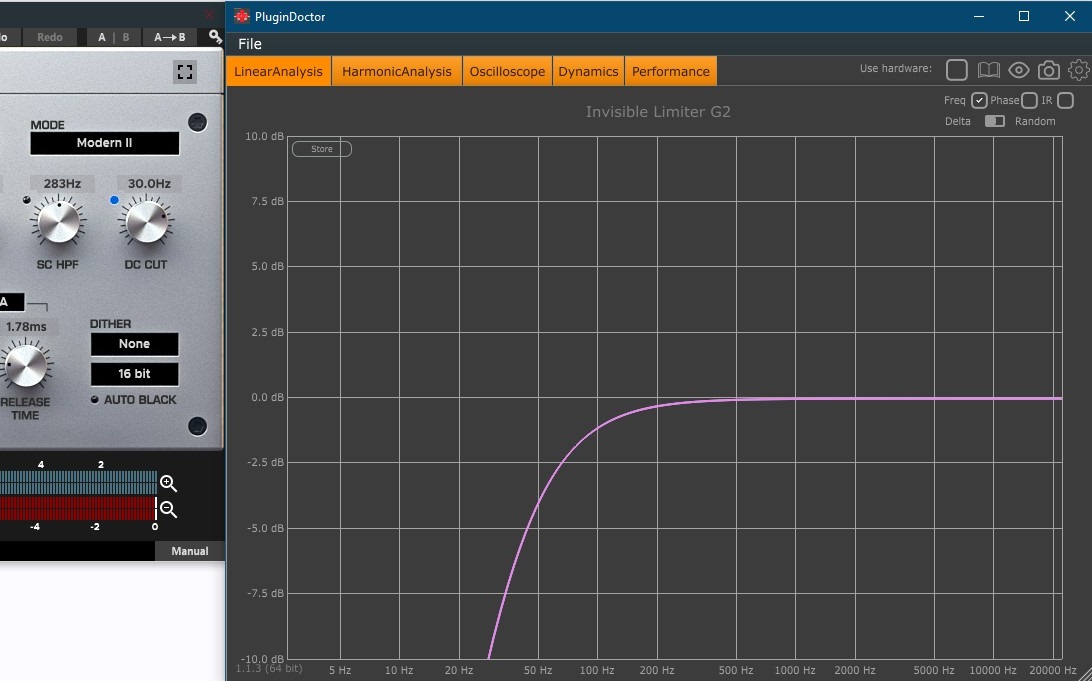This screenshot has width=1092, height=681.
Task: Click the A→B copy button
Action: pos(170,37)
